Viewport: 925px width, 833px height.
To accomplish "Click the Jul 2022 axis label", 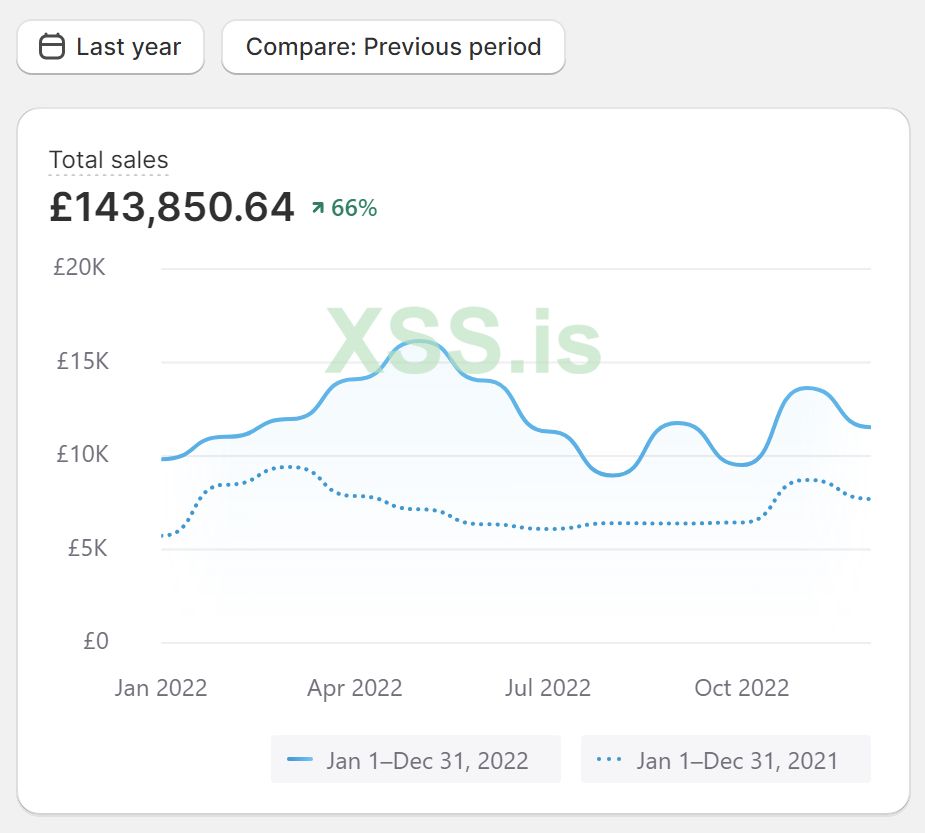I will 548,688.
